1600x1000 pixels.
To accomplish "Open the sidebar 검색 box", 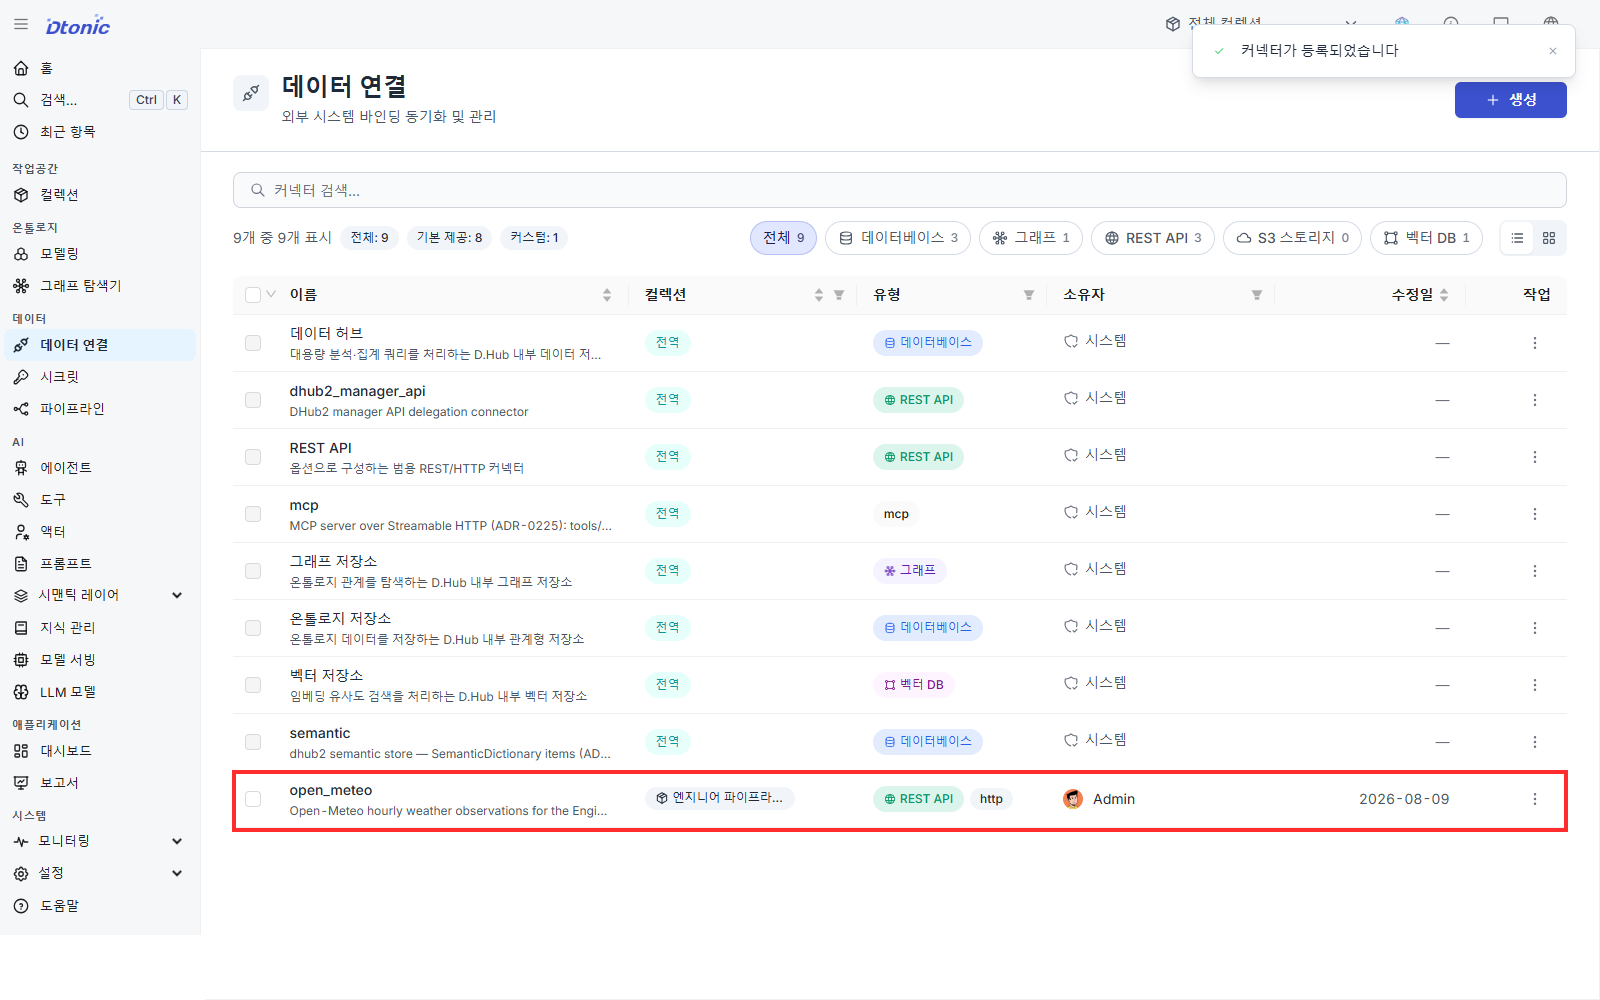I will pos(98,100).
